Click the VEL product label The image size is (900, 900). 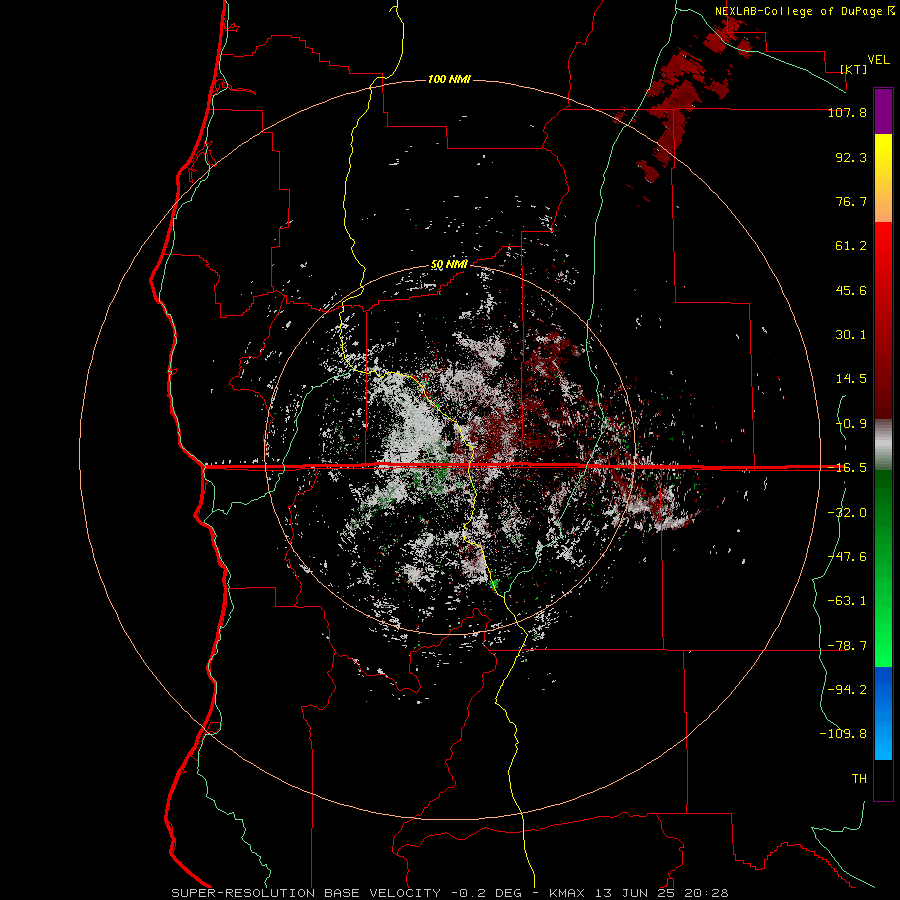[878, 60]
